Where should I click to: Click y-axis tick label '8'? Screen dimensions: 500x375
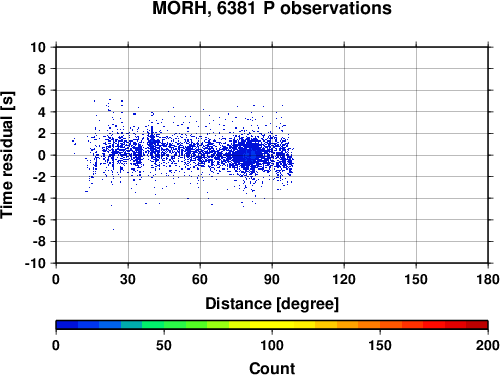(42, 69)
